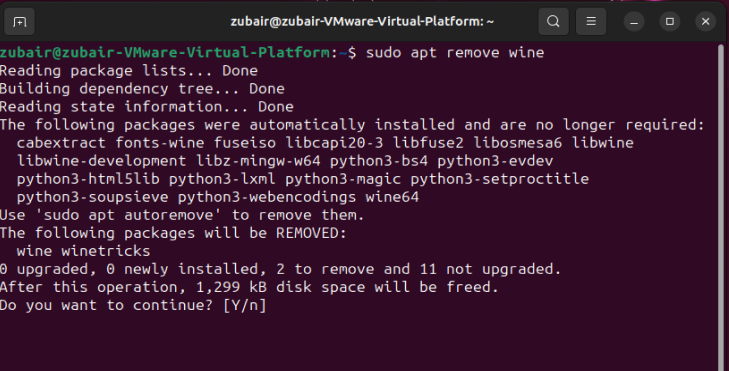Click the cabextract package name

[61, 143]
